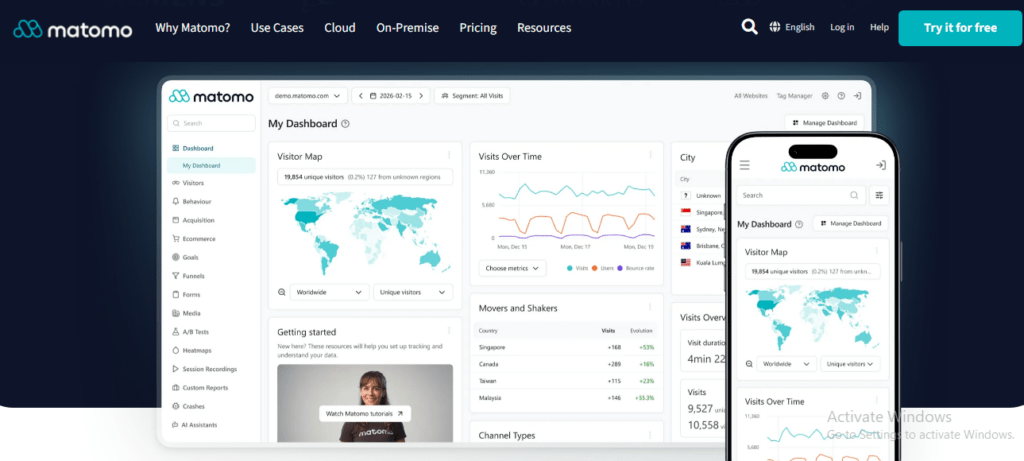Open the 2026-02-15 date picker

click(x=391, y=96)
